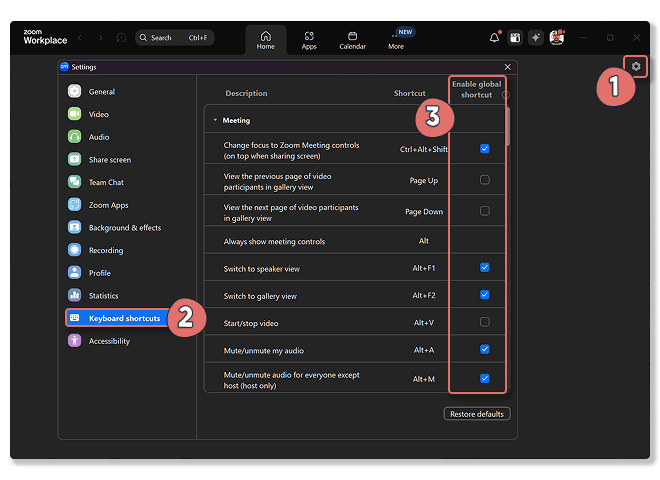Image resolution: width=660 pixels, height=480 pixels.
Task: Go back with left arrow
Action: tap(80, 38)
